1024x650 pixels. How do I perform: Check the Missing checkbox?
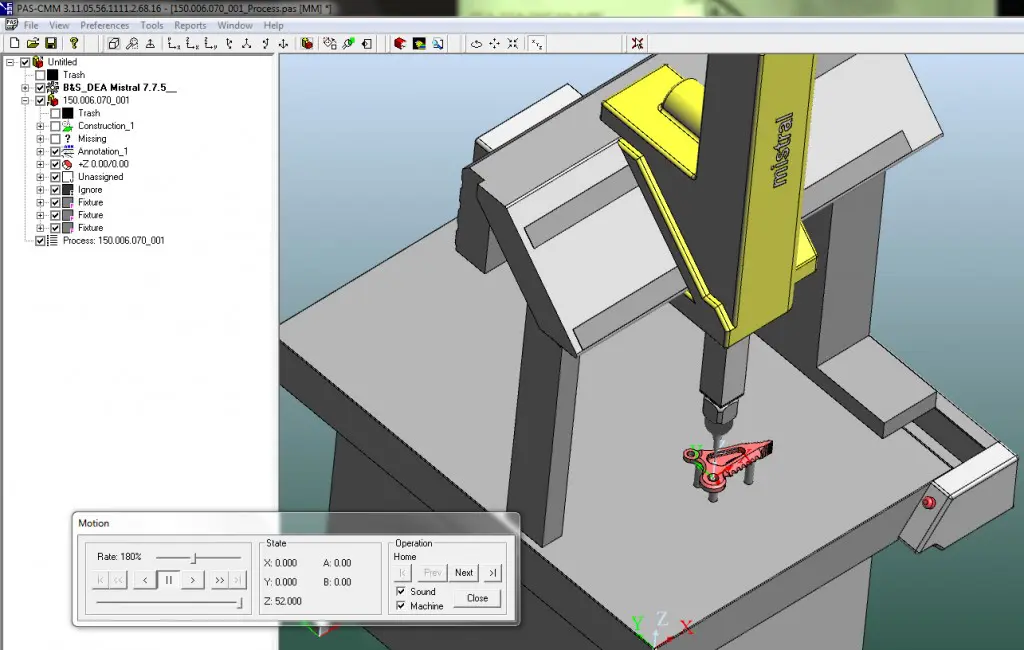[55, 138]
